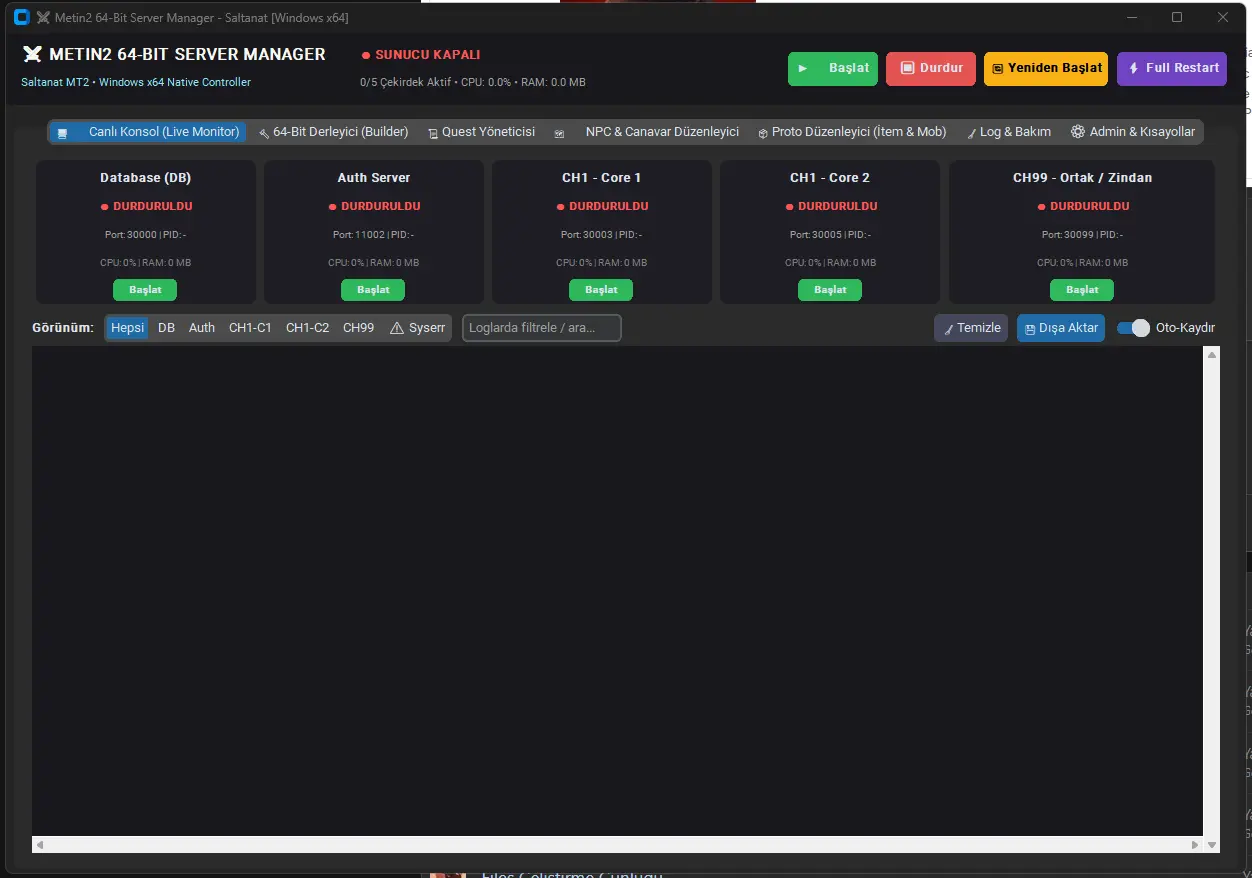
Task: Click the console's horizontal scrollbar right arrow
Action: tap(1195, 844)
